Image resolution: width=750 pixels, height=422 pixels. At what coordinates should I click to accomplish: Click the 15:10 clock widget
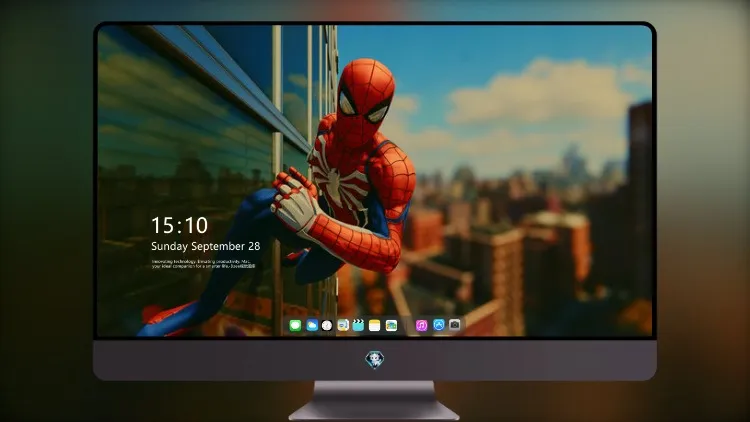tap(179, 225)
